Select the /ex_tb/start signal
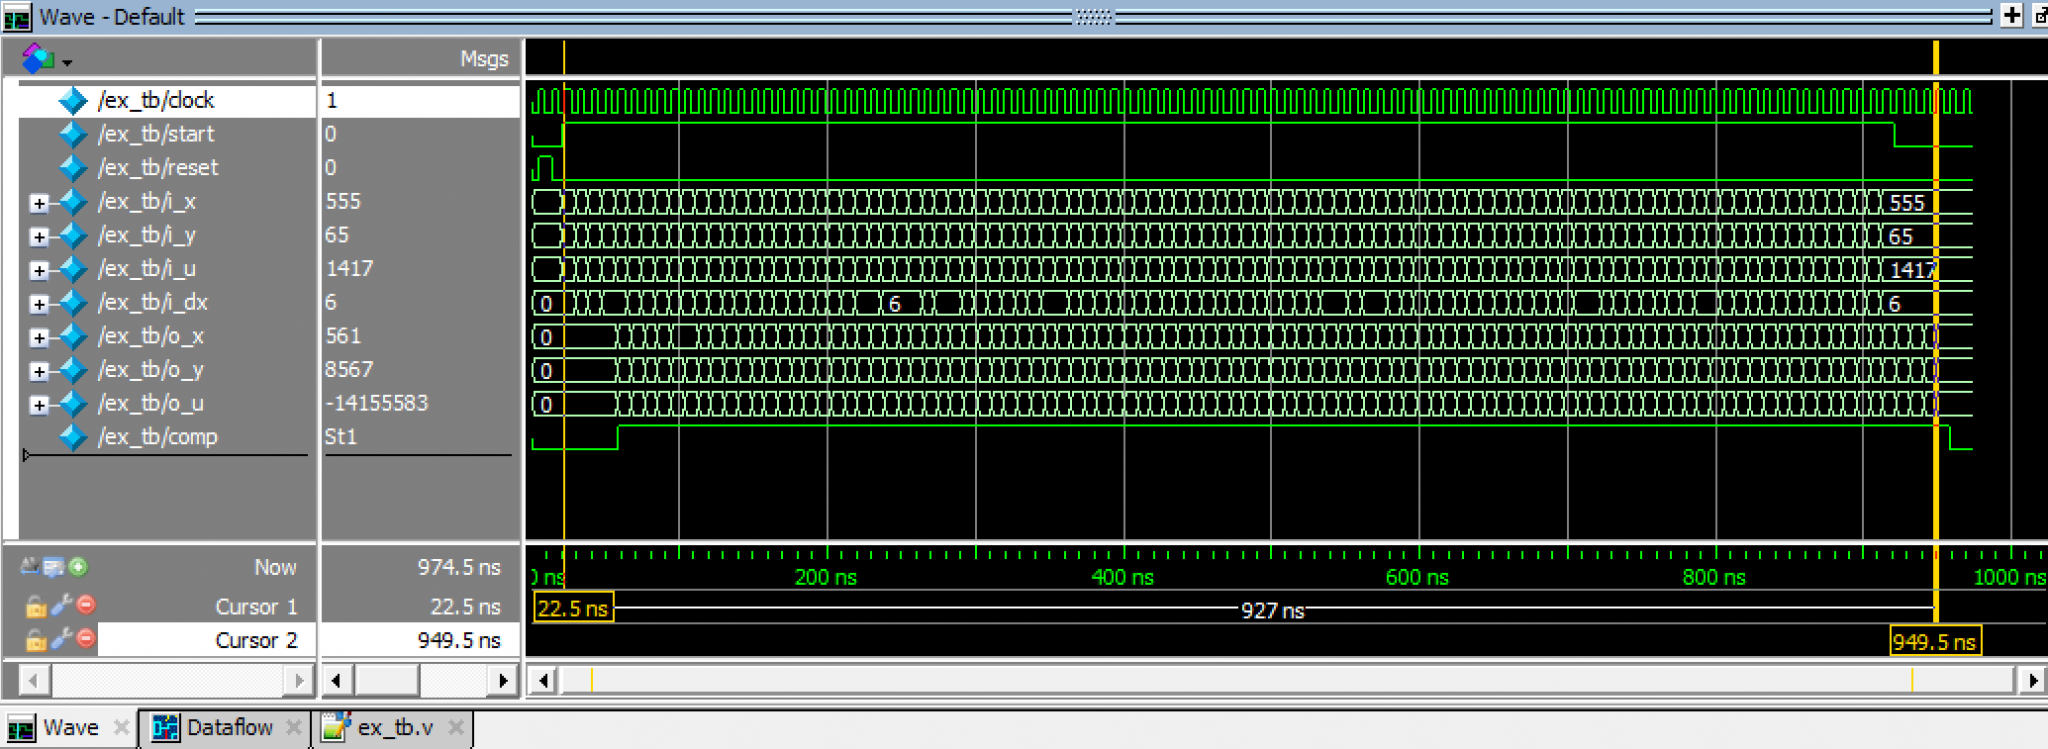 click(x=156, y=134)
